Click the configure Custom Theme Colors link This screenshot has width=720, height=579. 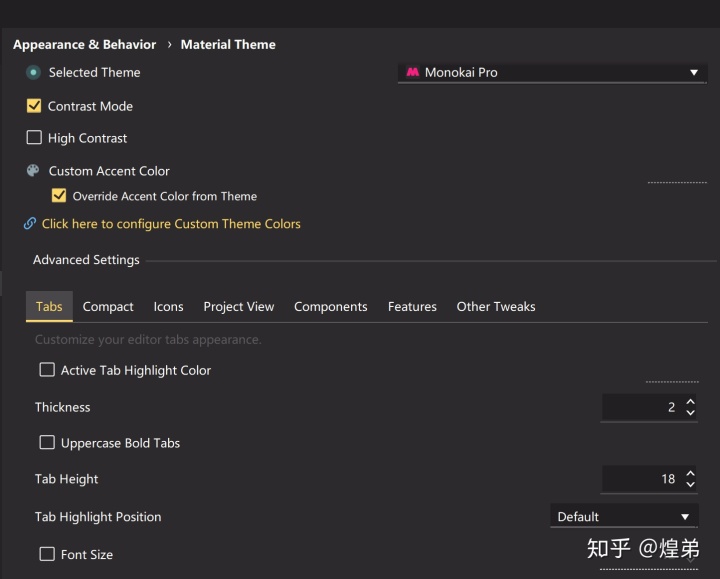tap(171, 224)
